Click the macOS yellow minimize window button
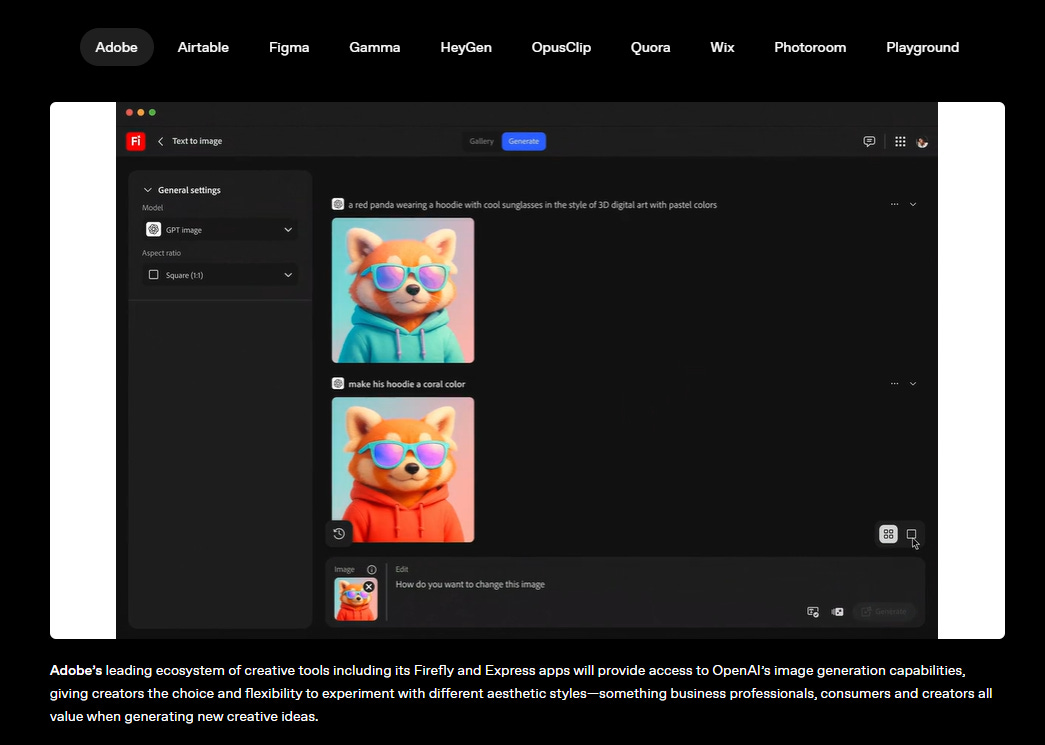The height and width of the screenshot is (745, 1045). pyautogui.click(x=141, y=113)
